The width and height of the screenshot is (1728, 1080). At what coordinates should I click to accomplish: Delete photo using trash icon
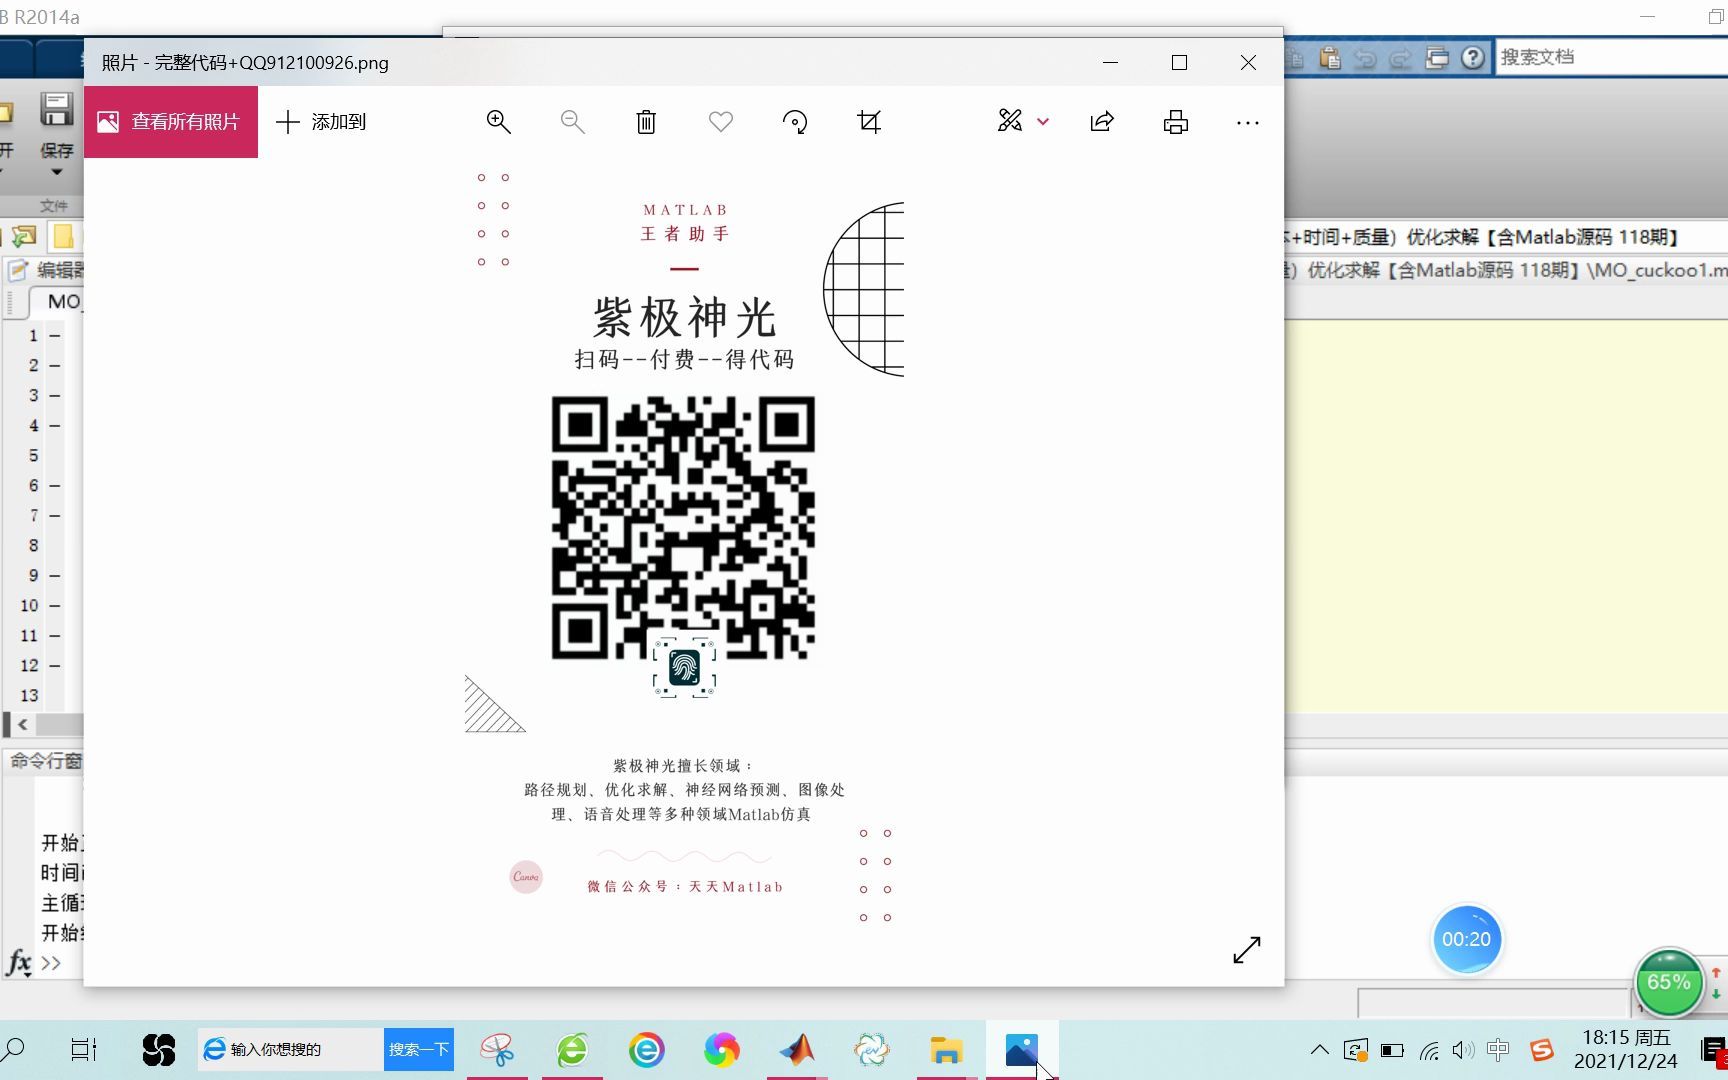[646, 122]
